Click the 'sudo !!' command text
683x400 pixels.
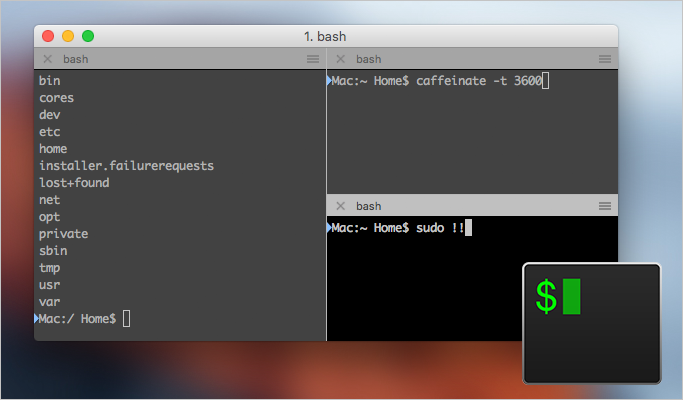coord(440,227)
